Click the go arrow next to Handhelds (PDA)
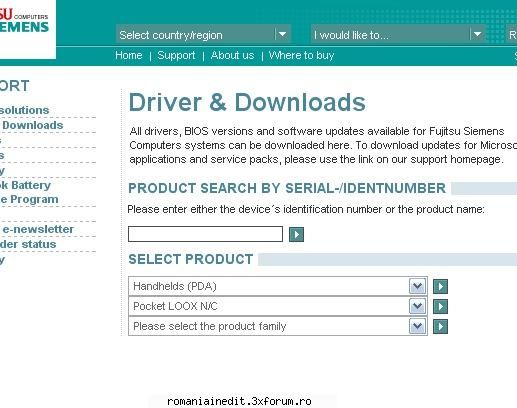517x408 pixels. (440, 286)
